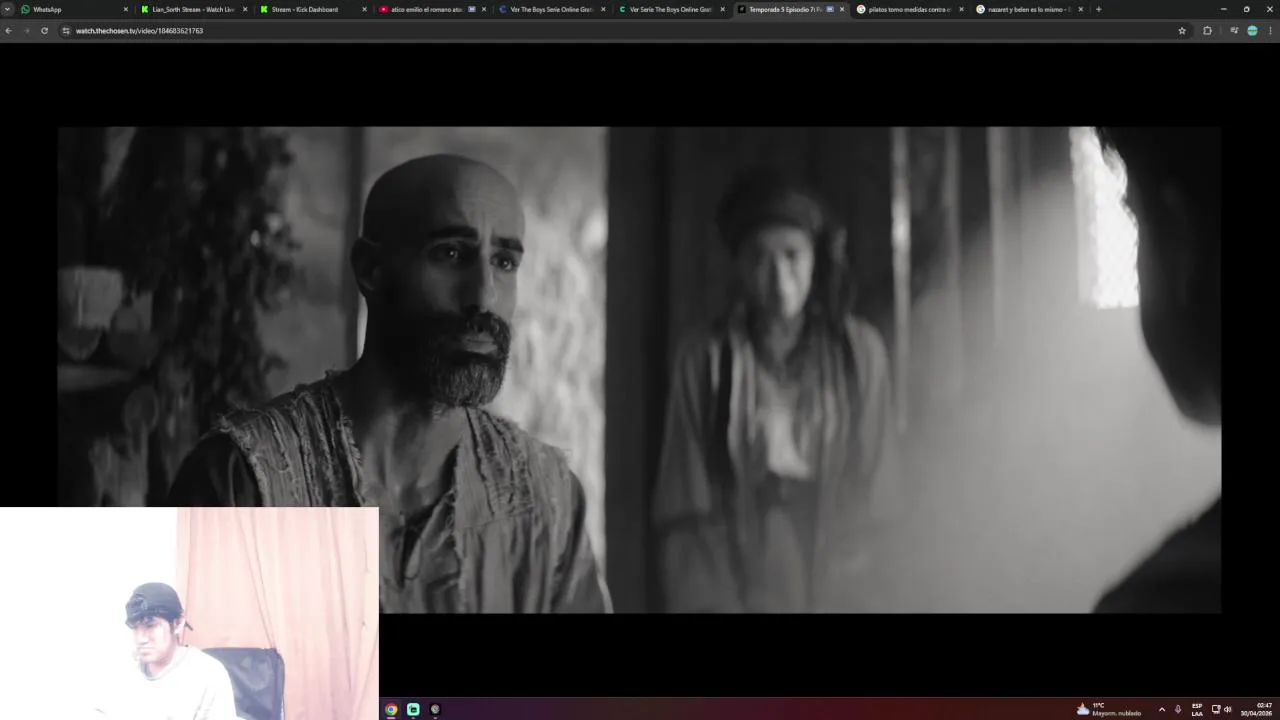The image size is (1280, 720).
Task: Bookmark this page with star icon
Action: pos(1182,31)
